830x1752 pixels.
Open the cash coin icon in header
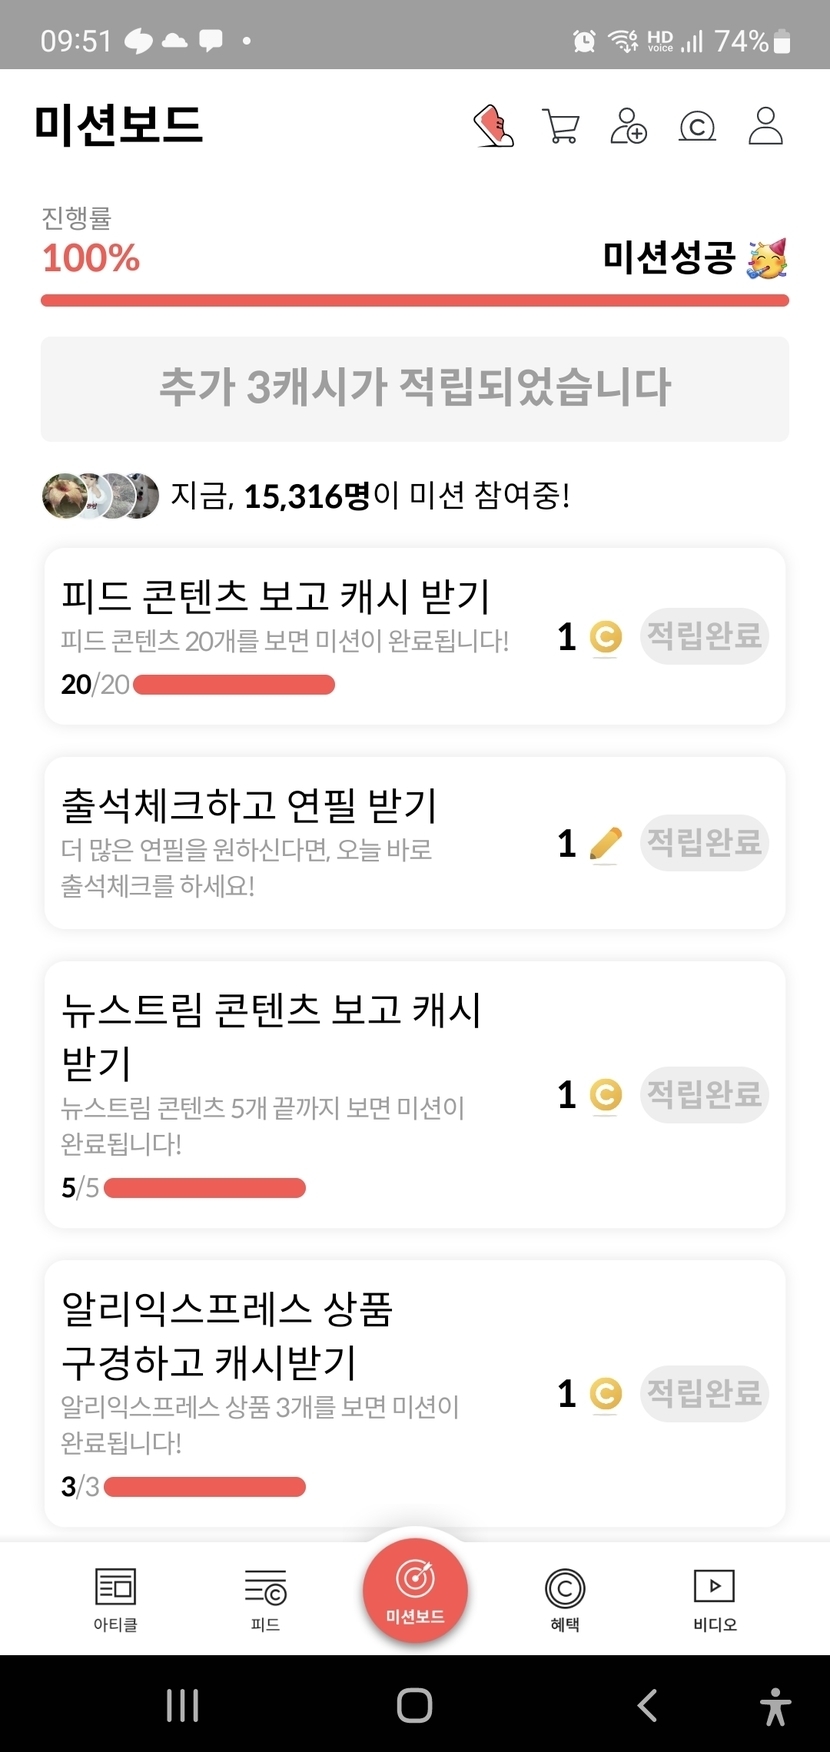697,127
